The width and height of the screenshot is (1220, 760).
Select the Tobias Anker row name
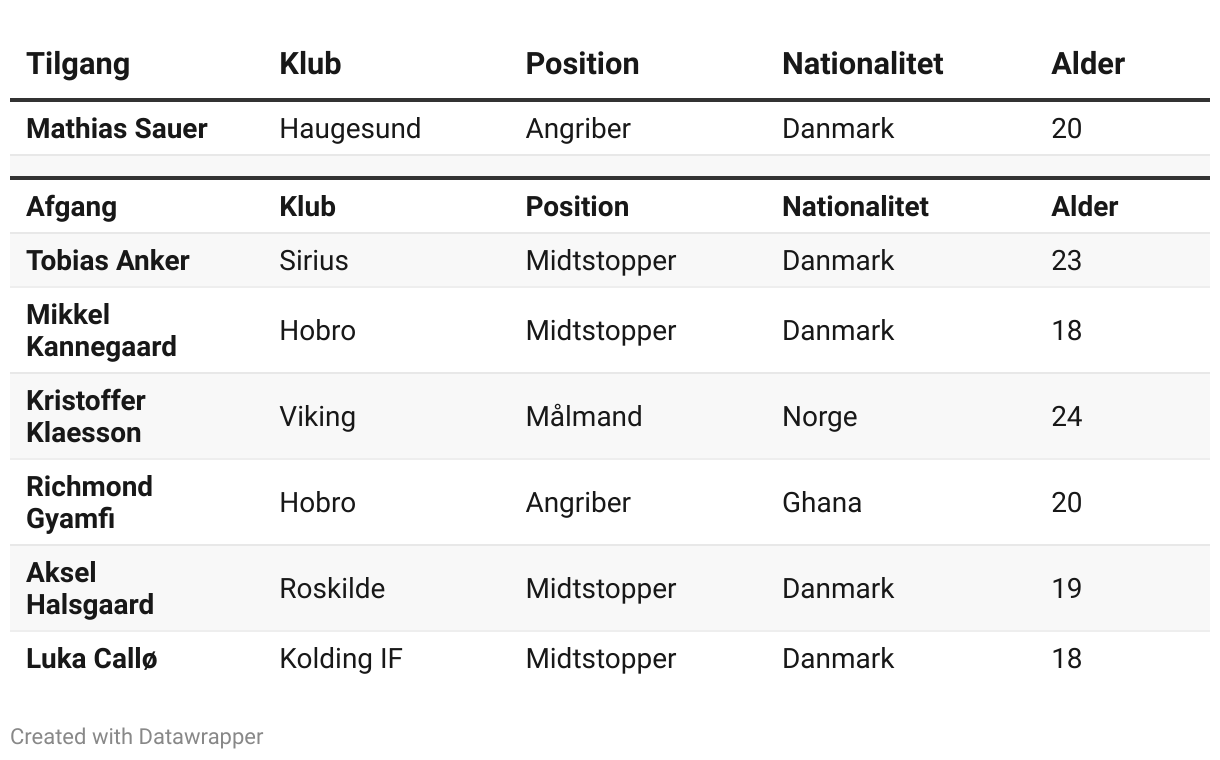[x=108, y=260]
